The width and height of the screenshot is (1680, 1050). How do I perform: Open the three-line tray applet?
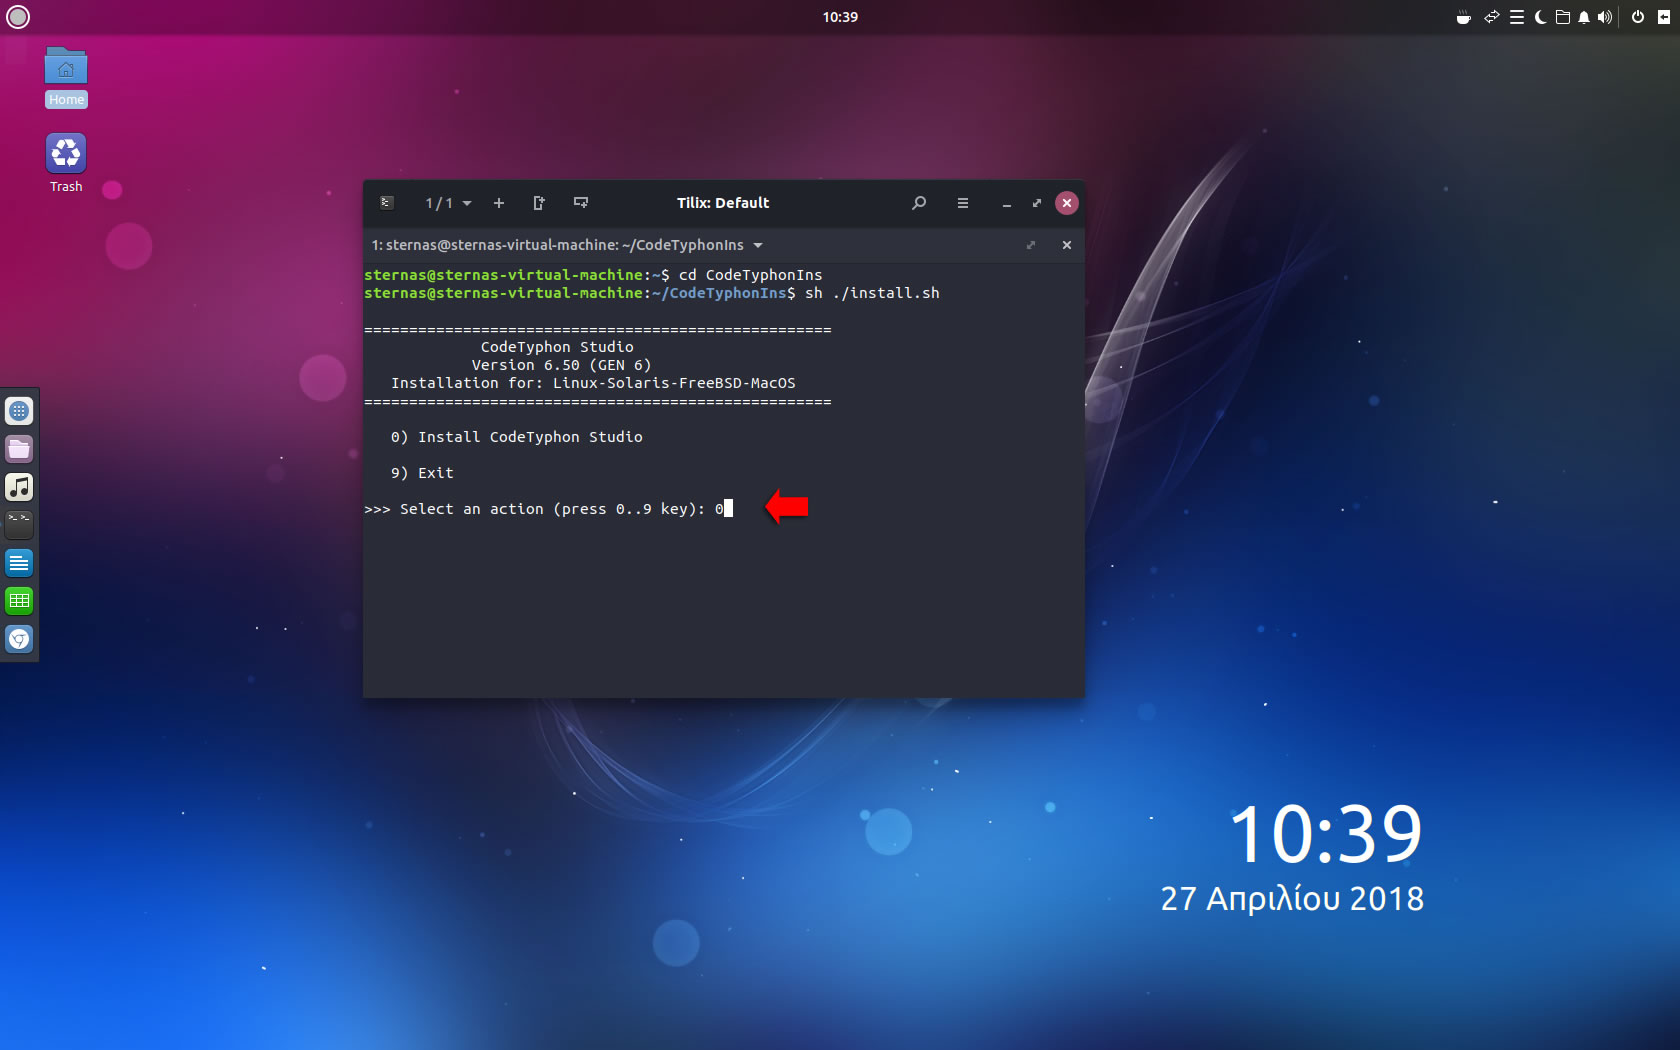pos(1517,17)
